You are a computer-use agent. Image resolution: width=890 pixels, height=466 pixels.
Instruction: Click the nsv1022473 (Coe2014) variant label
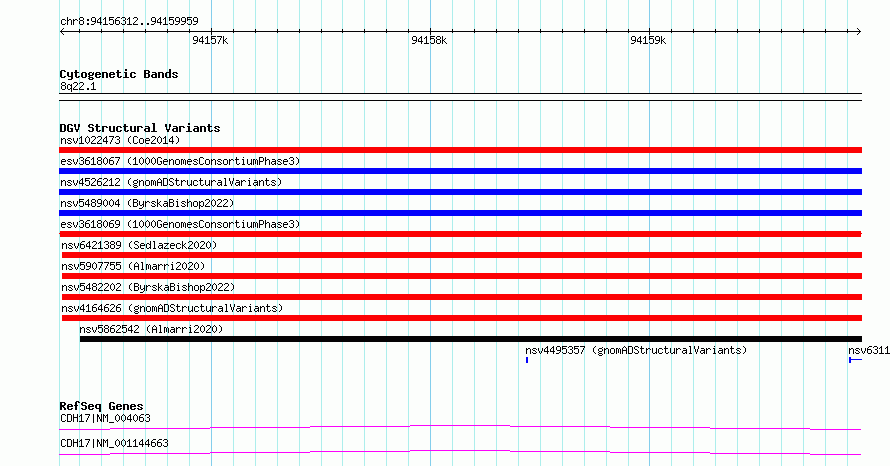point(120,140)
